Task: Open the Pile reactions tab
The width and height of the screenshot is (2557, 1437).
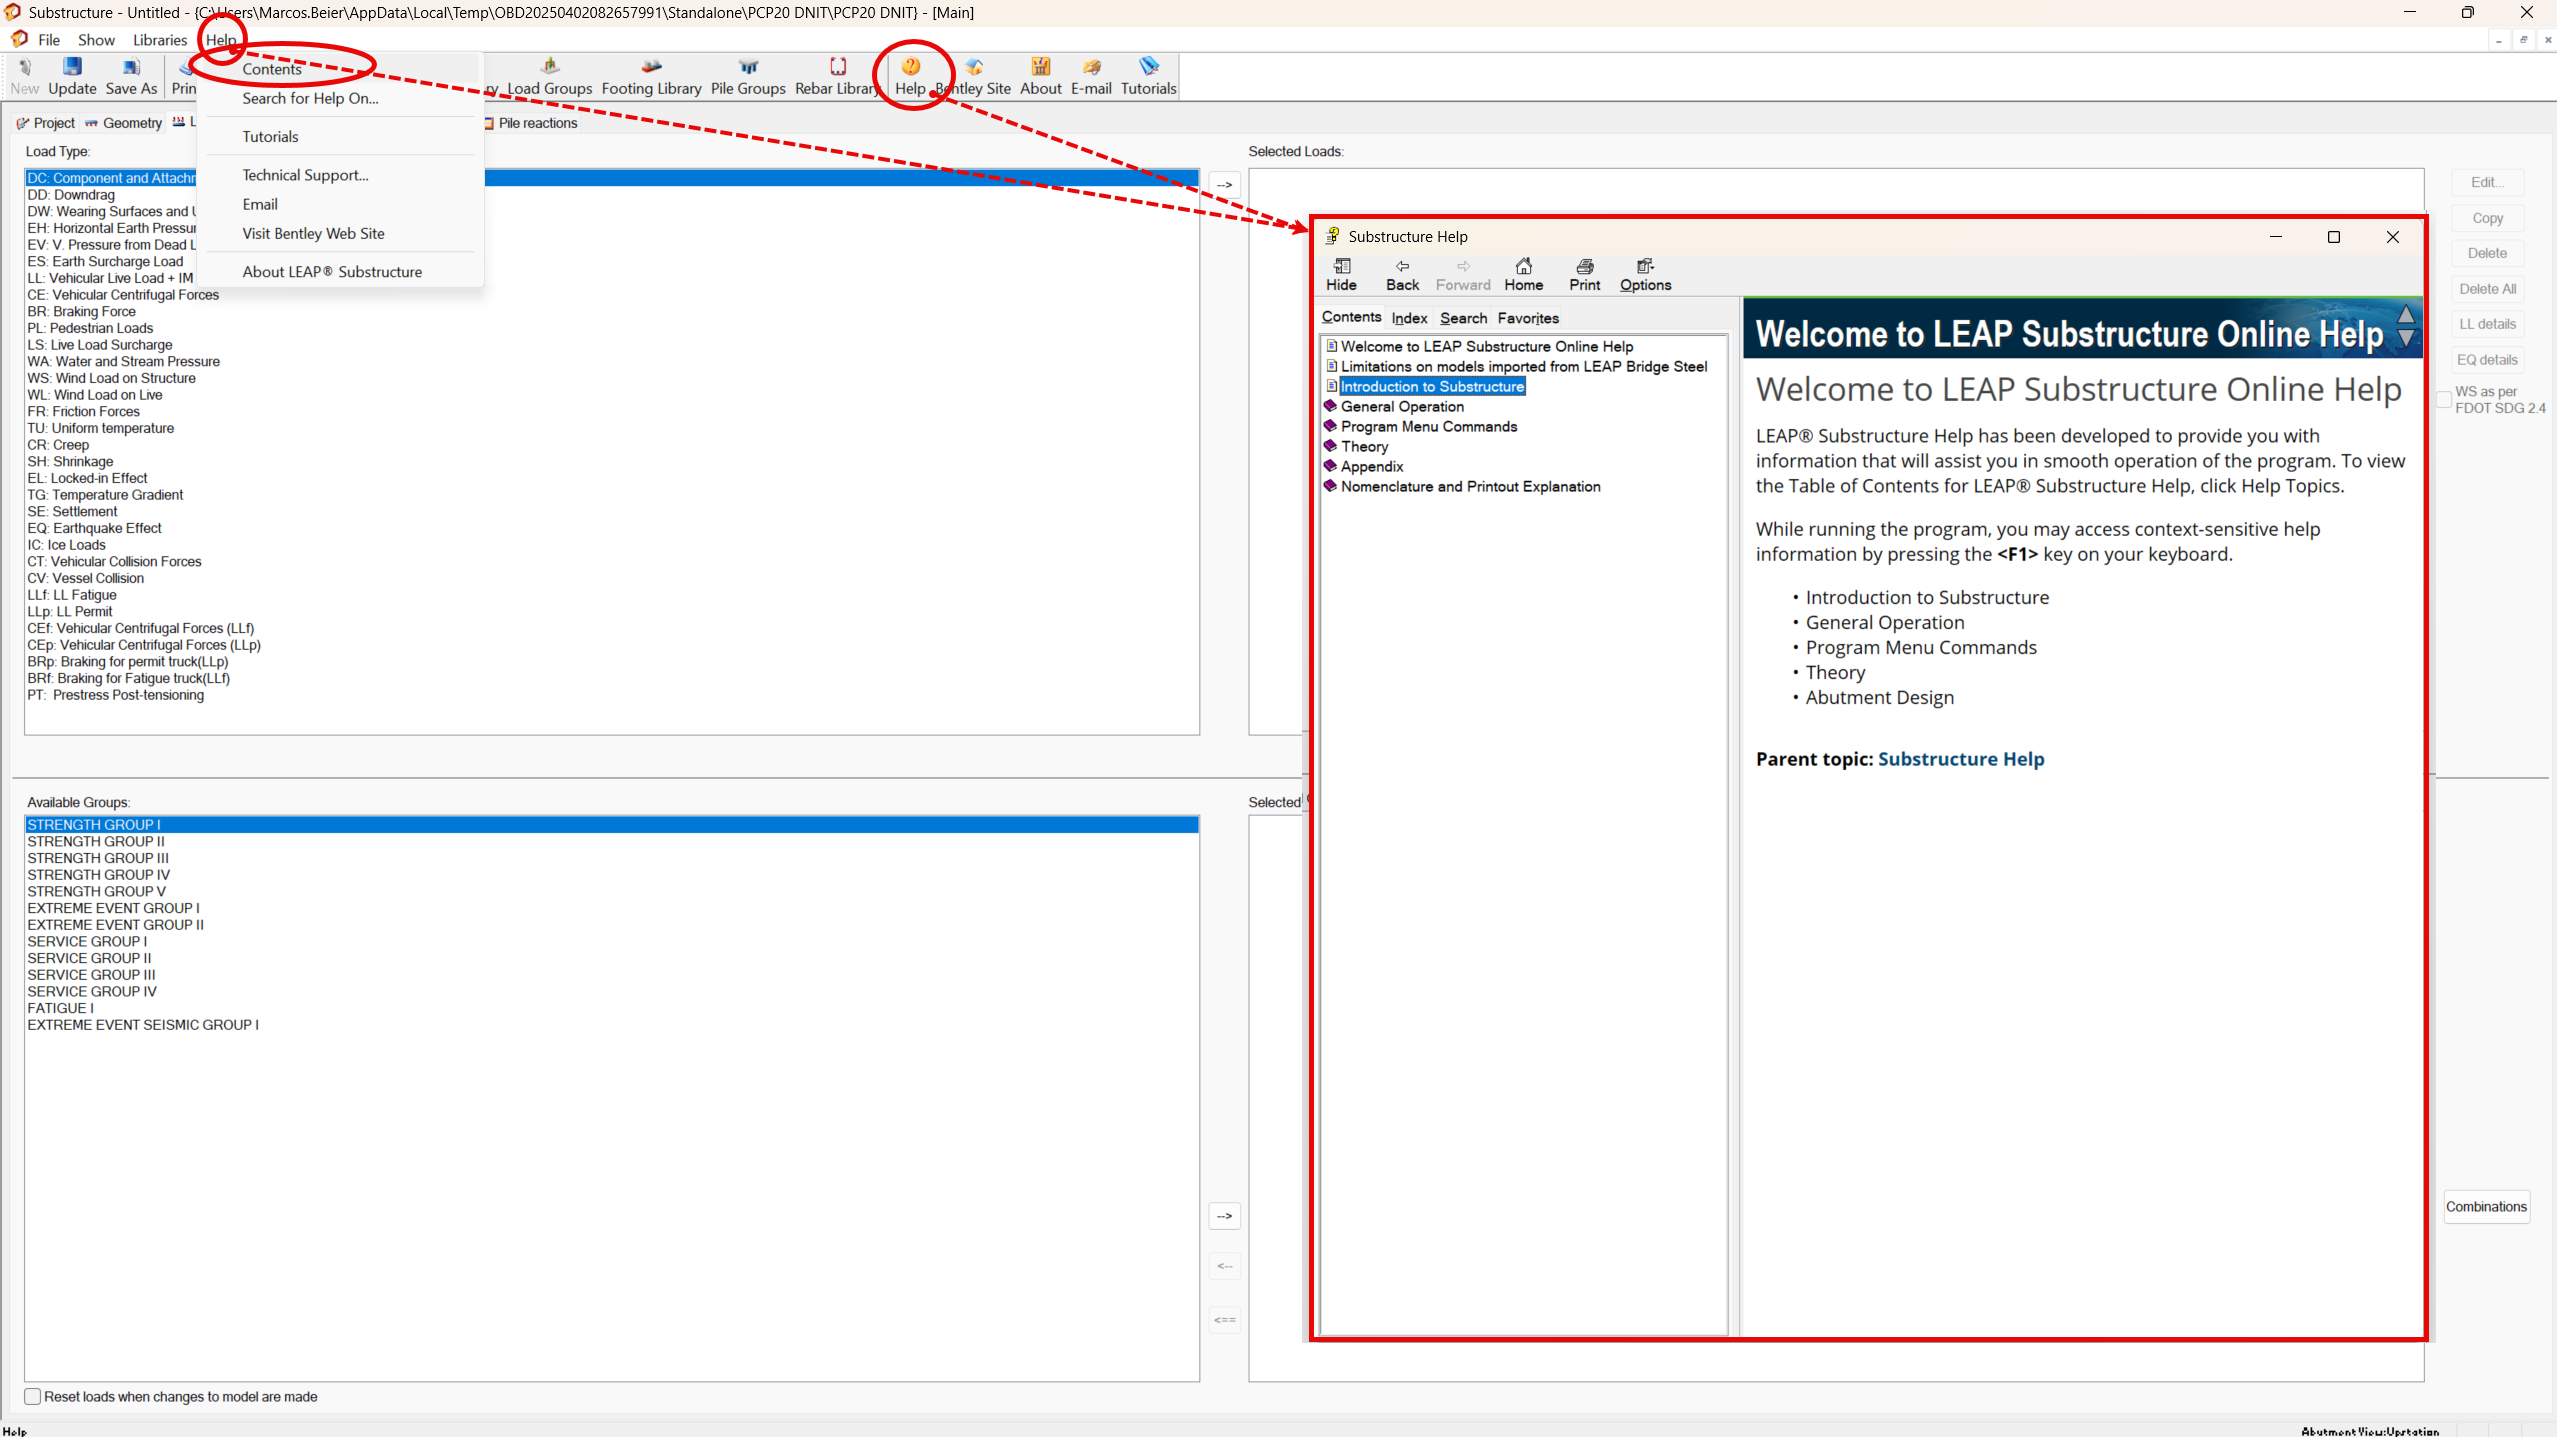Action: click(530, 123)
